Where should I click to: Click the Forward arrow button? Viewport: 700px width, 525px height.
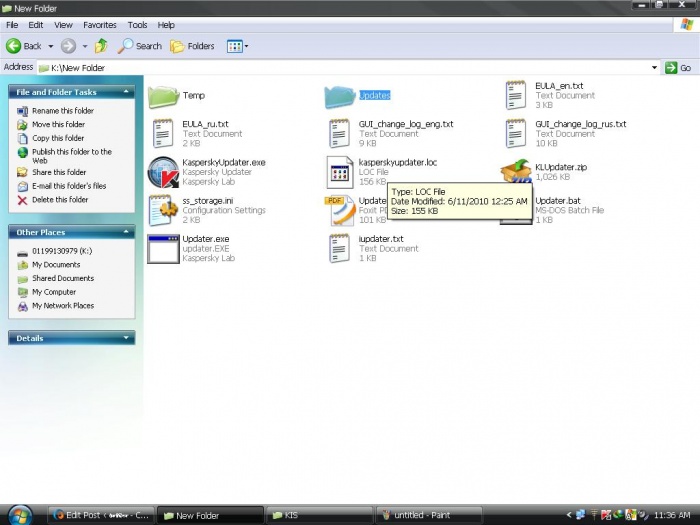68,46
